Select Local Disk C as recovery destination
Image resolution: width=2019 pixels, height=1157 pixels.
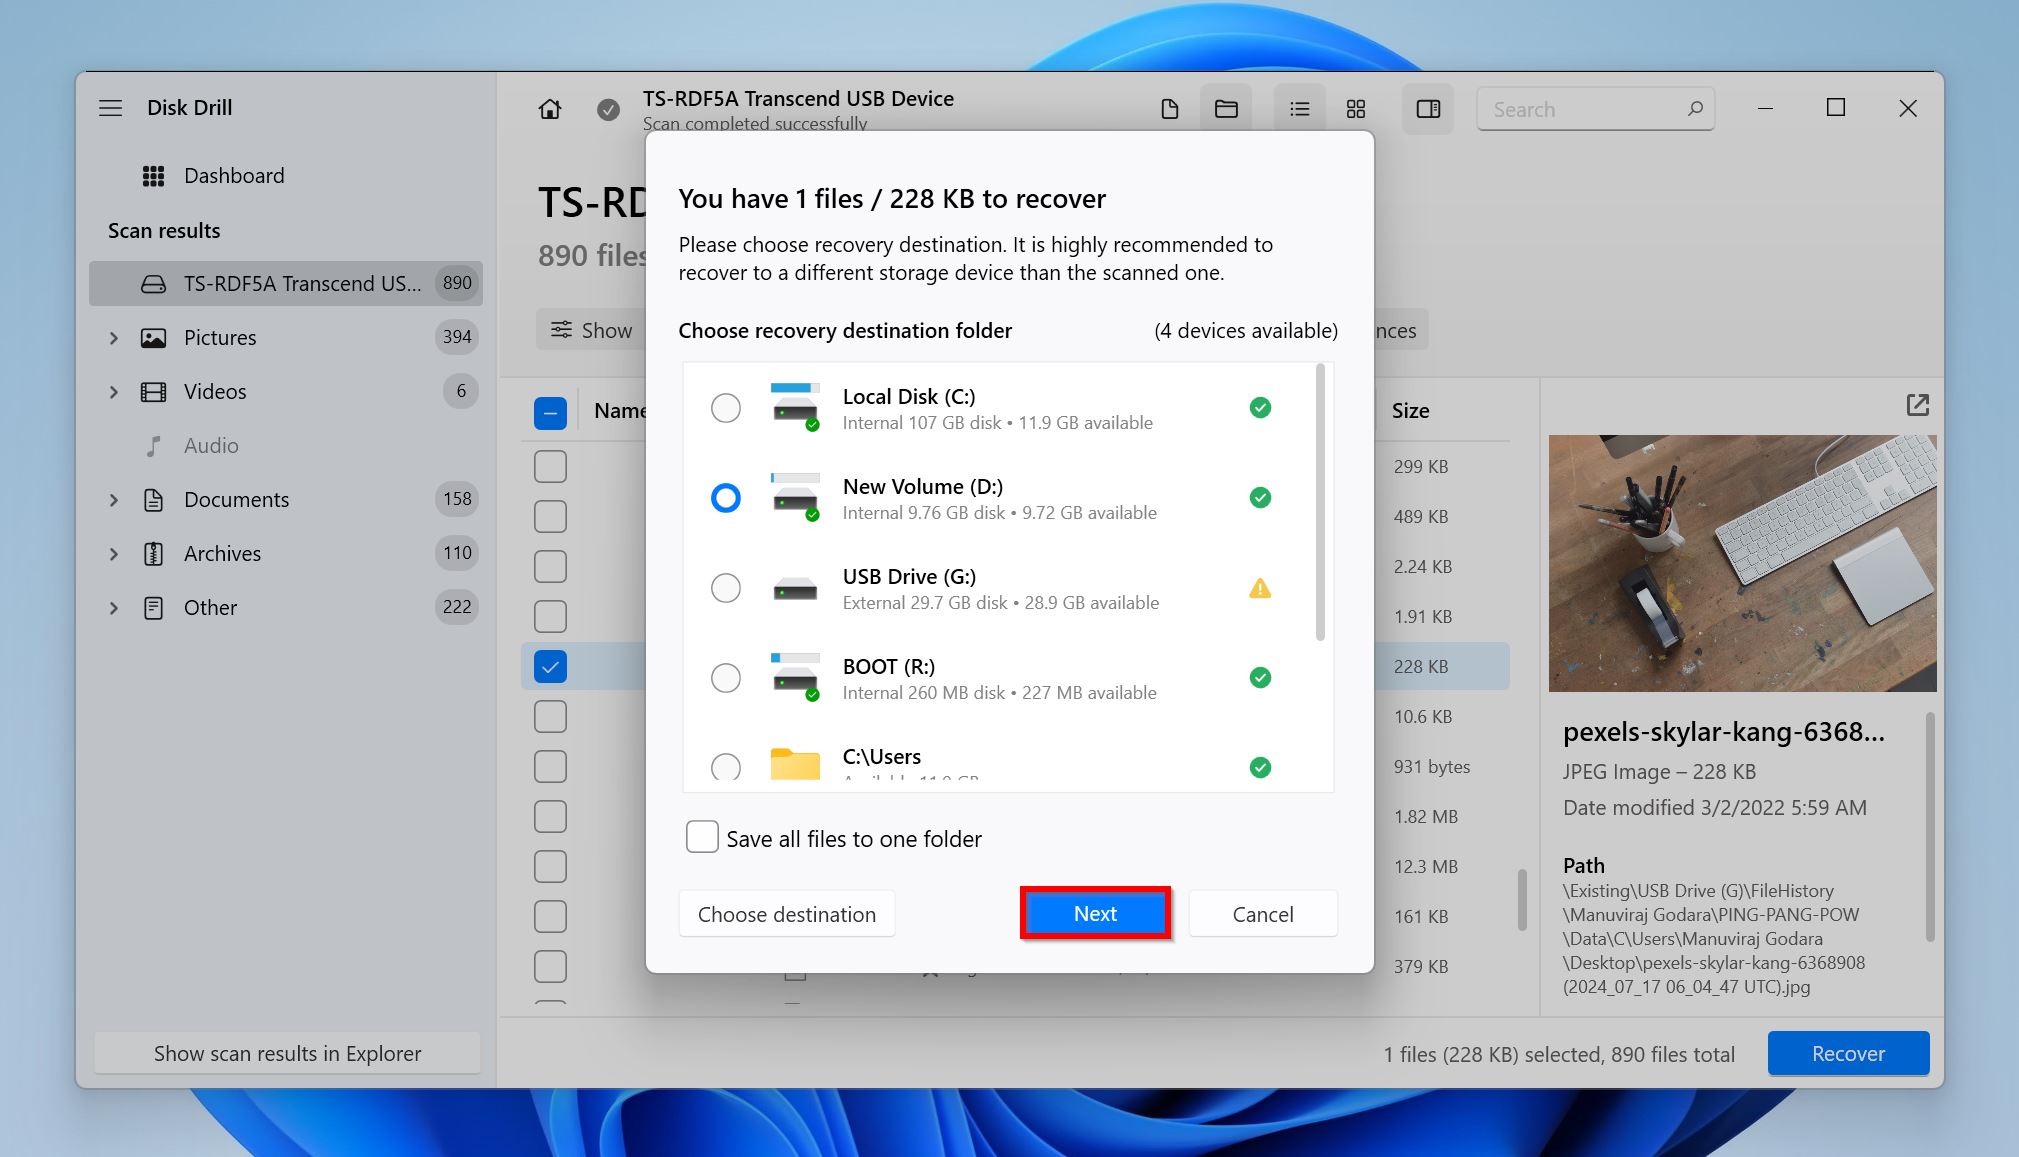[727, 408]
